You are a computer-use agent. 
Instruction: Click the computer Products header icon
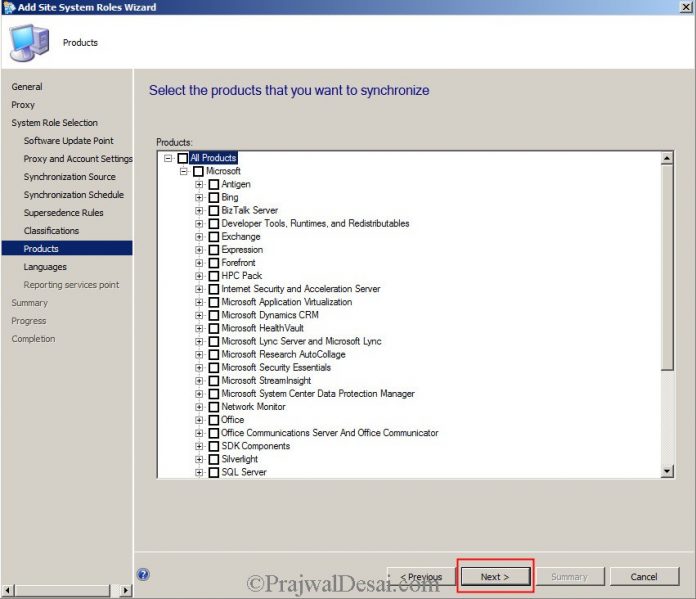(29, 43)
